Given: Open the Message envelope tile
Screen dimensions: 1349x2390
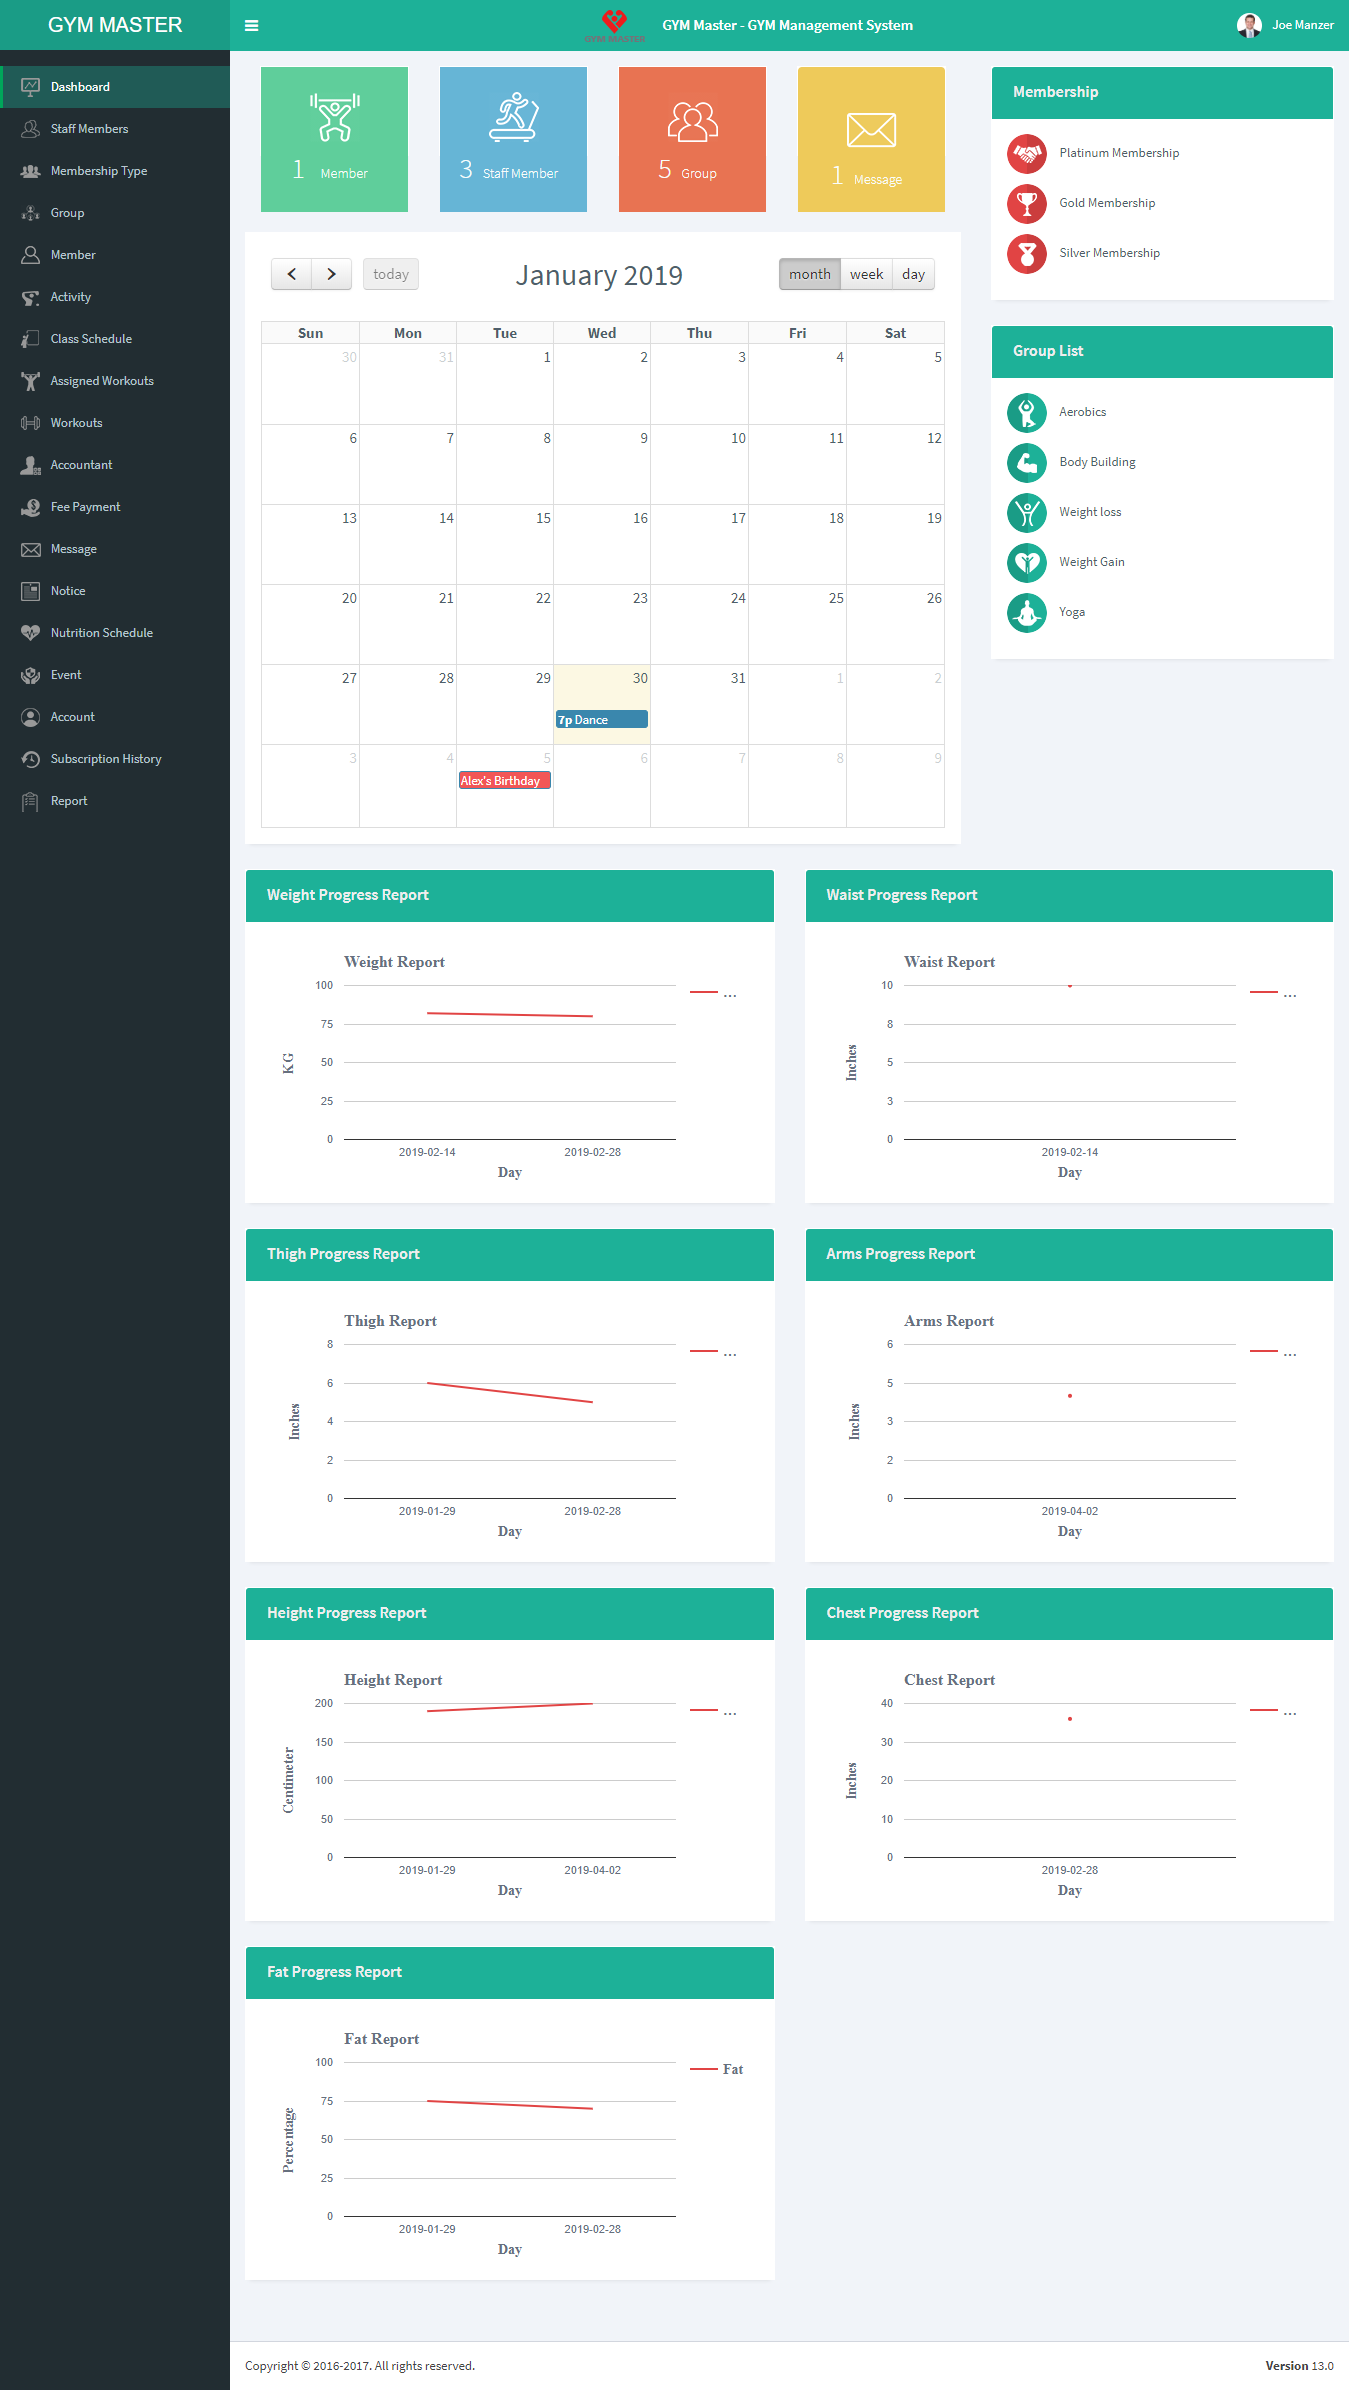Looking at the screenshot, I should 870,140.
